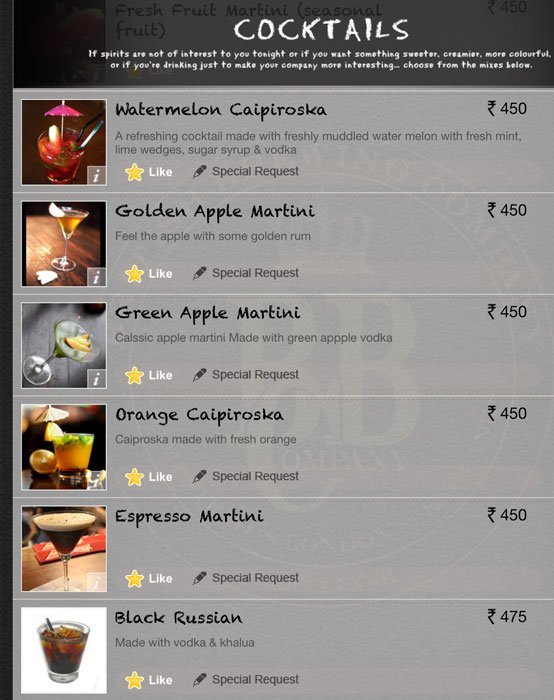Select the Green Apple Martini title
Viewport: 554px width, 700px height.
208,314
